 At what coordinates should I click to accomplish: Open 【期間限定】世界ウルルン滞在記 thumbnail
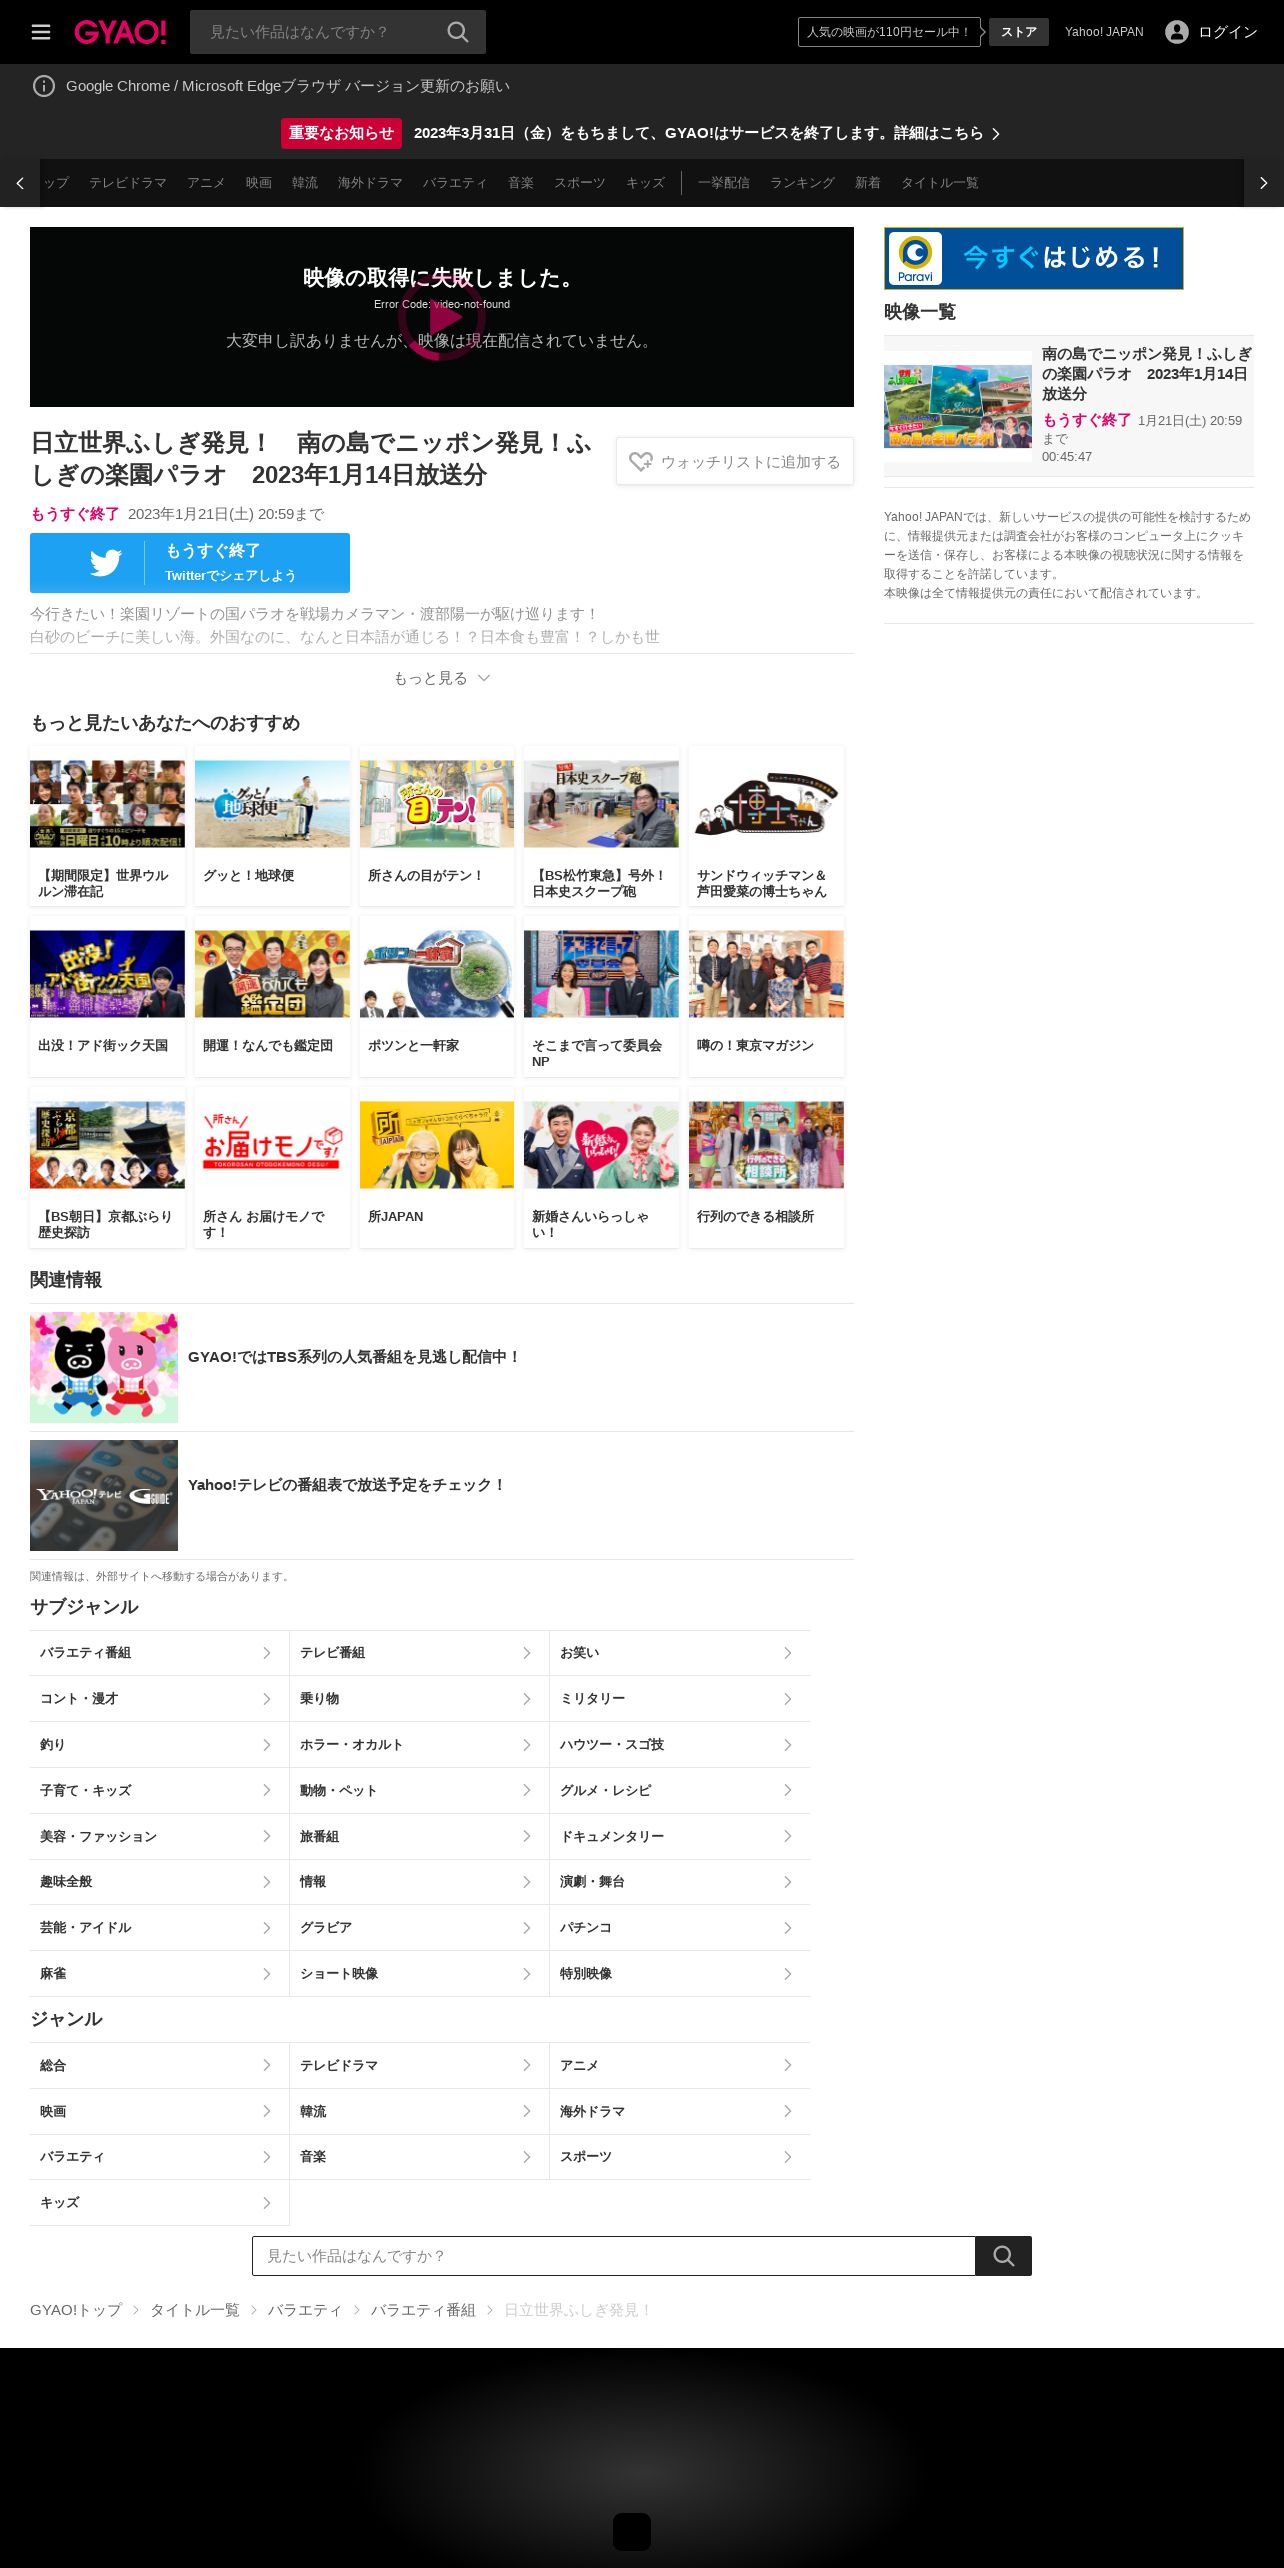point(107,804)
